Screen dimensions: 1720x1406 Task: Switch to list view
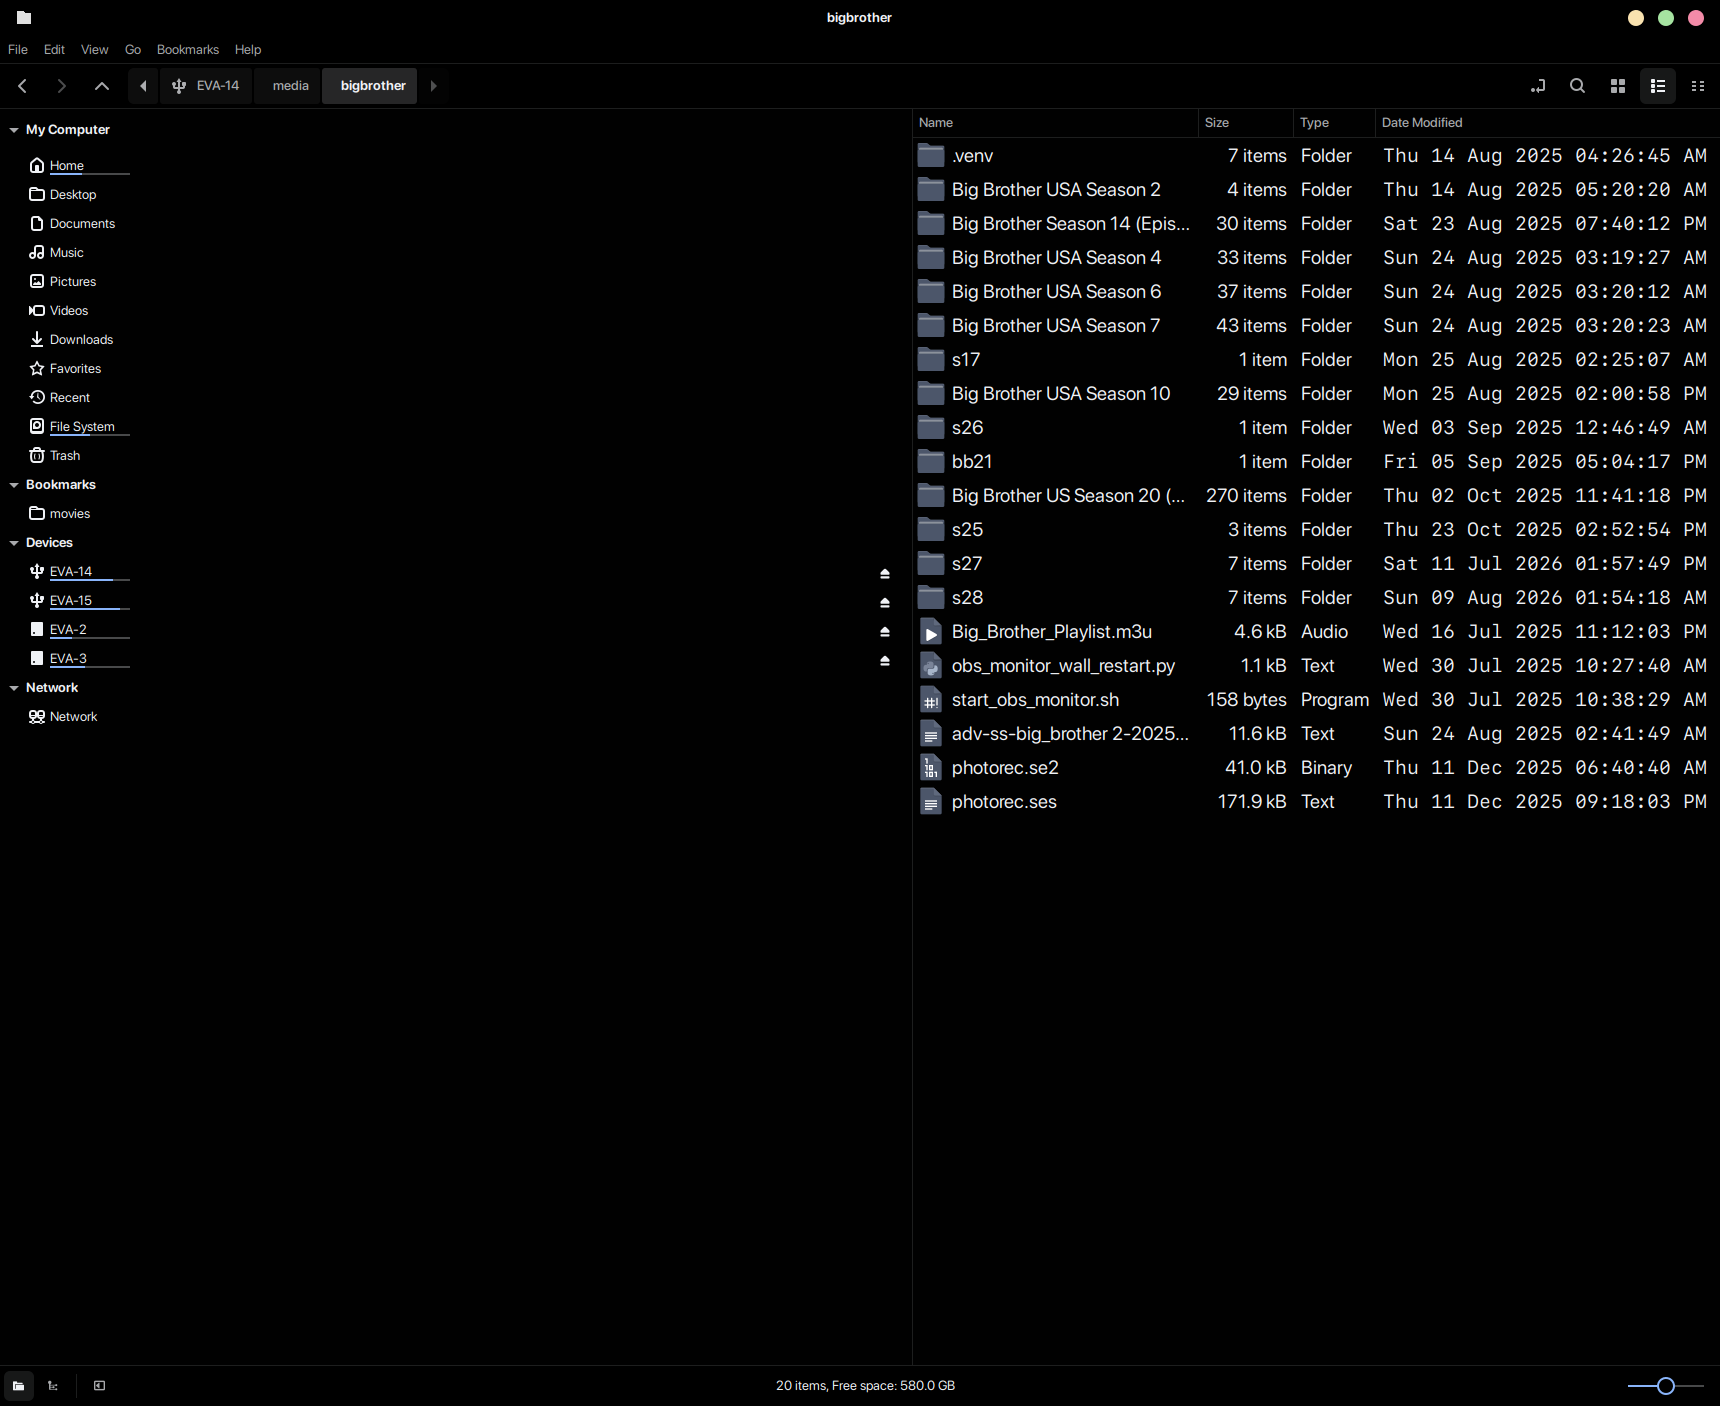point(1658,86)
